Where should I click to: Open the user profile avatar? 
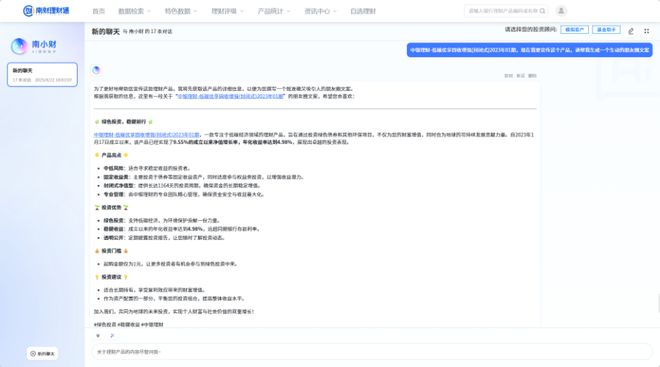[561, 11]
